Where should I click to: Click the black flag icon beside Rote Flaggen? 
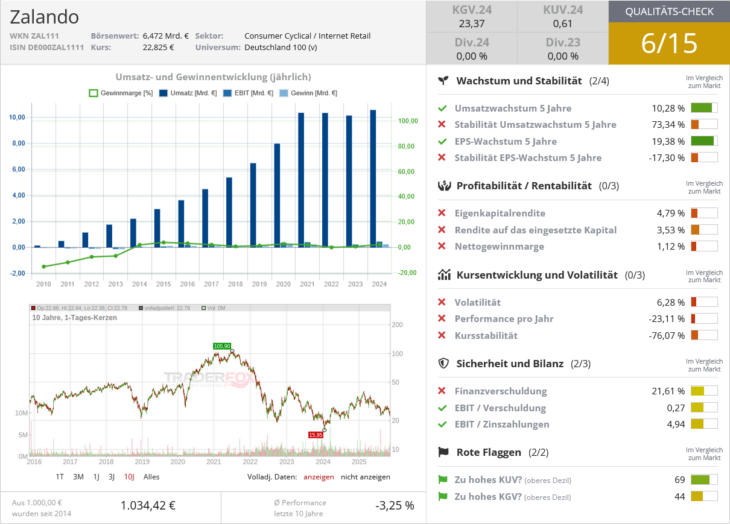(x=444, y=452)
